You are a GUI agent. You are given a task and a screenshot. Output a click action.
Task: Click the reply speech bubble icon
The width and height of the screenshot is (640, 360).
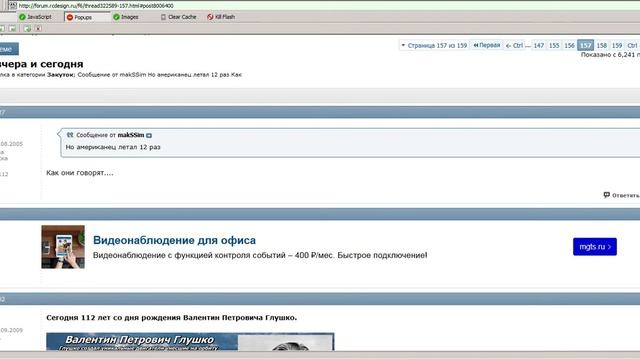click(607, 195)
